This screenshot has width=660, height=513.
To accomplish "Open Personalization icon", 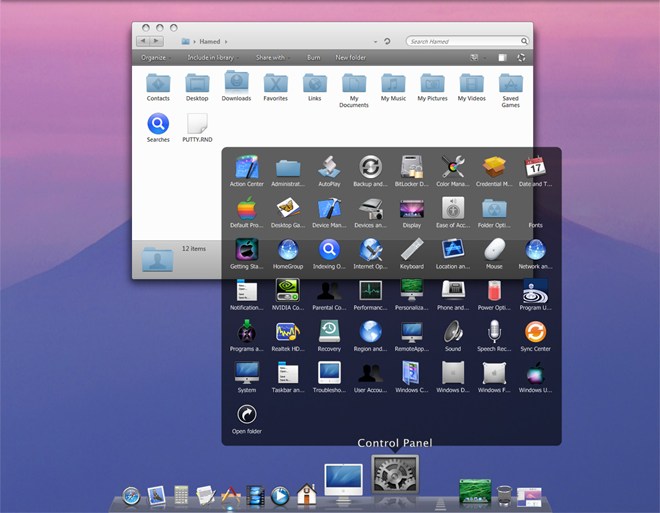I will (x=412, y=290).
